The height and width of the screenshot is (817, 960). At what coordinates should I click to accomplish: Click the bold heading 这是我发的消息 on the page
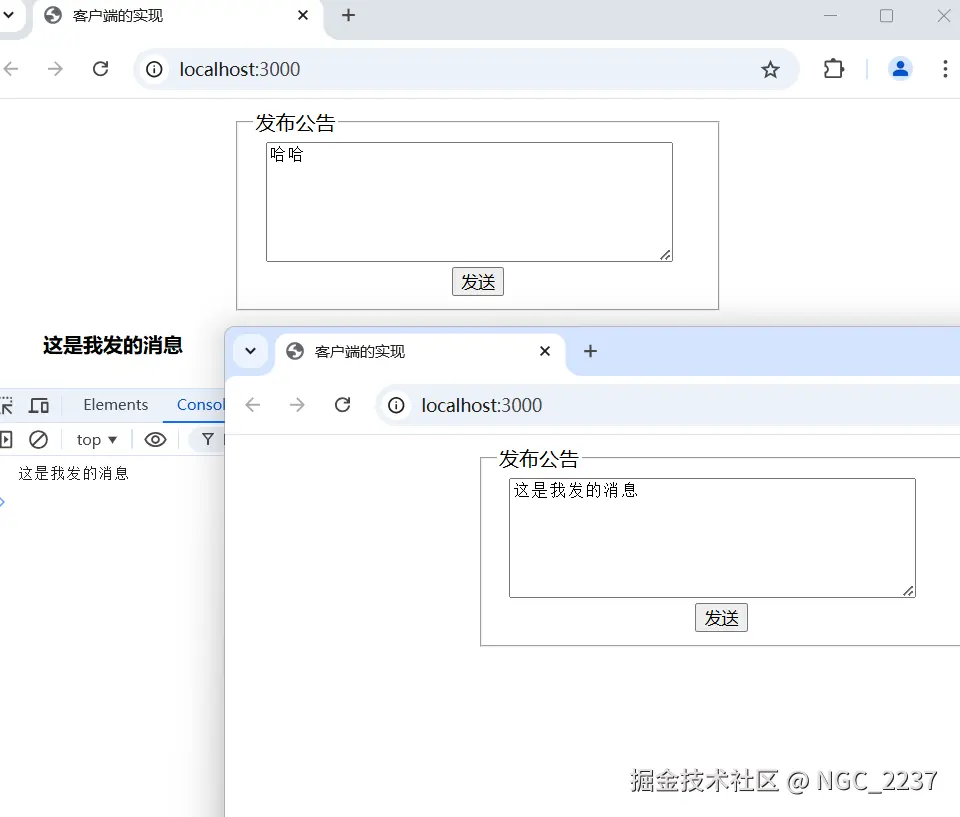[x=113, y=345]
